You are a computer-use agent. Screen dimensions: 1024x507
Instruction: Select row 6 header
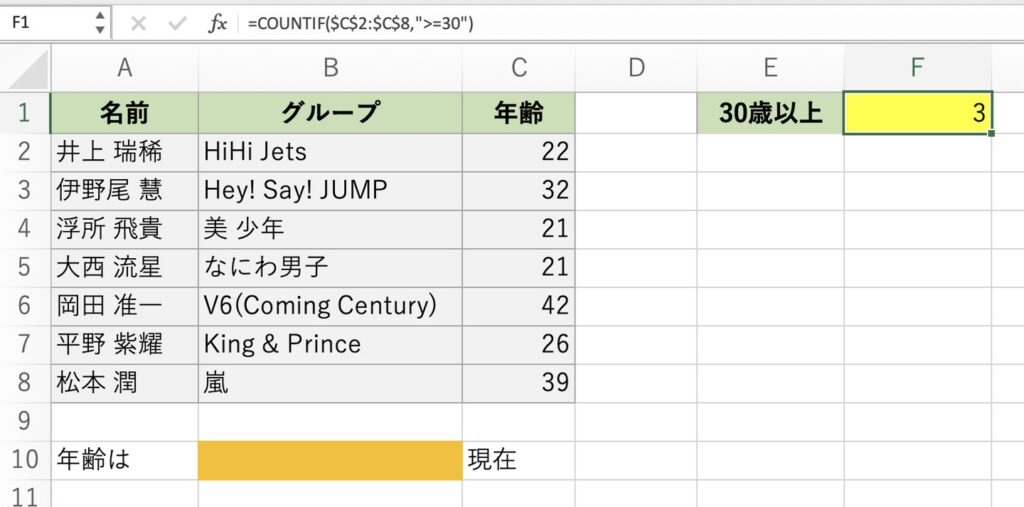click(x=25, y=306)
